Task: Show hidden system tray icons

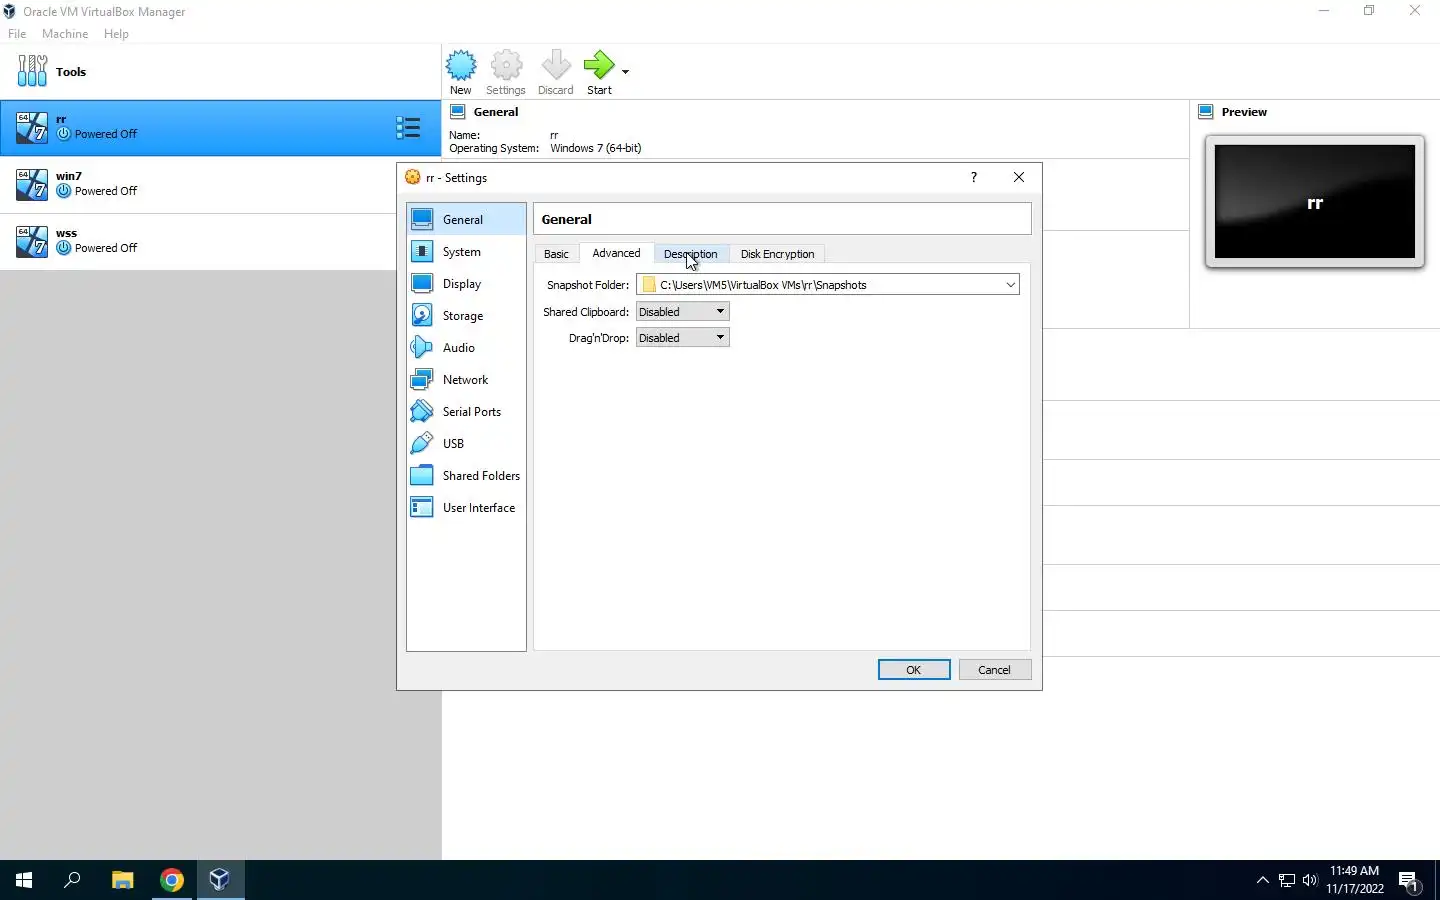Action: pos(1262,880)
